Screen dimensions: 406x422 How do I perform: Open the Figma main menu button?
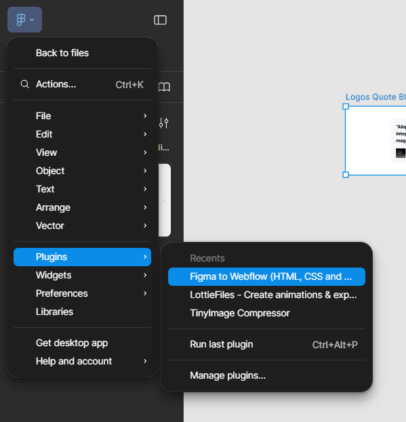[x=25, y=20]
